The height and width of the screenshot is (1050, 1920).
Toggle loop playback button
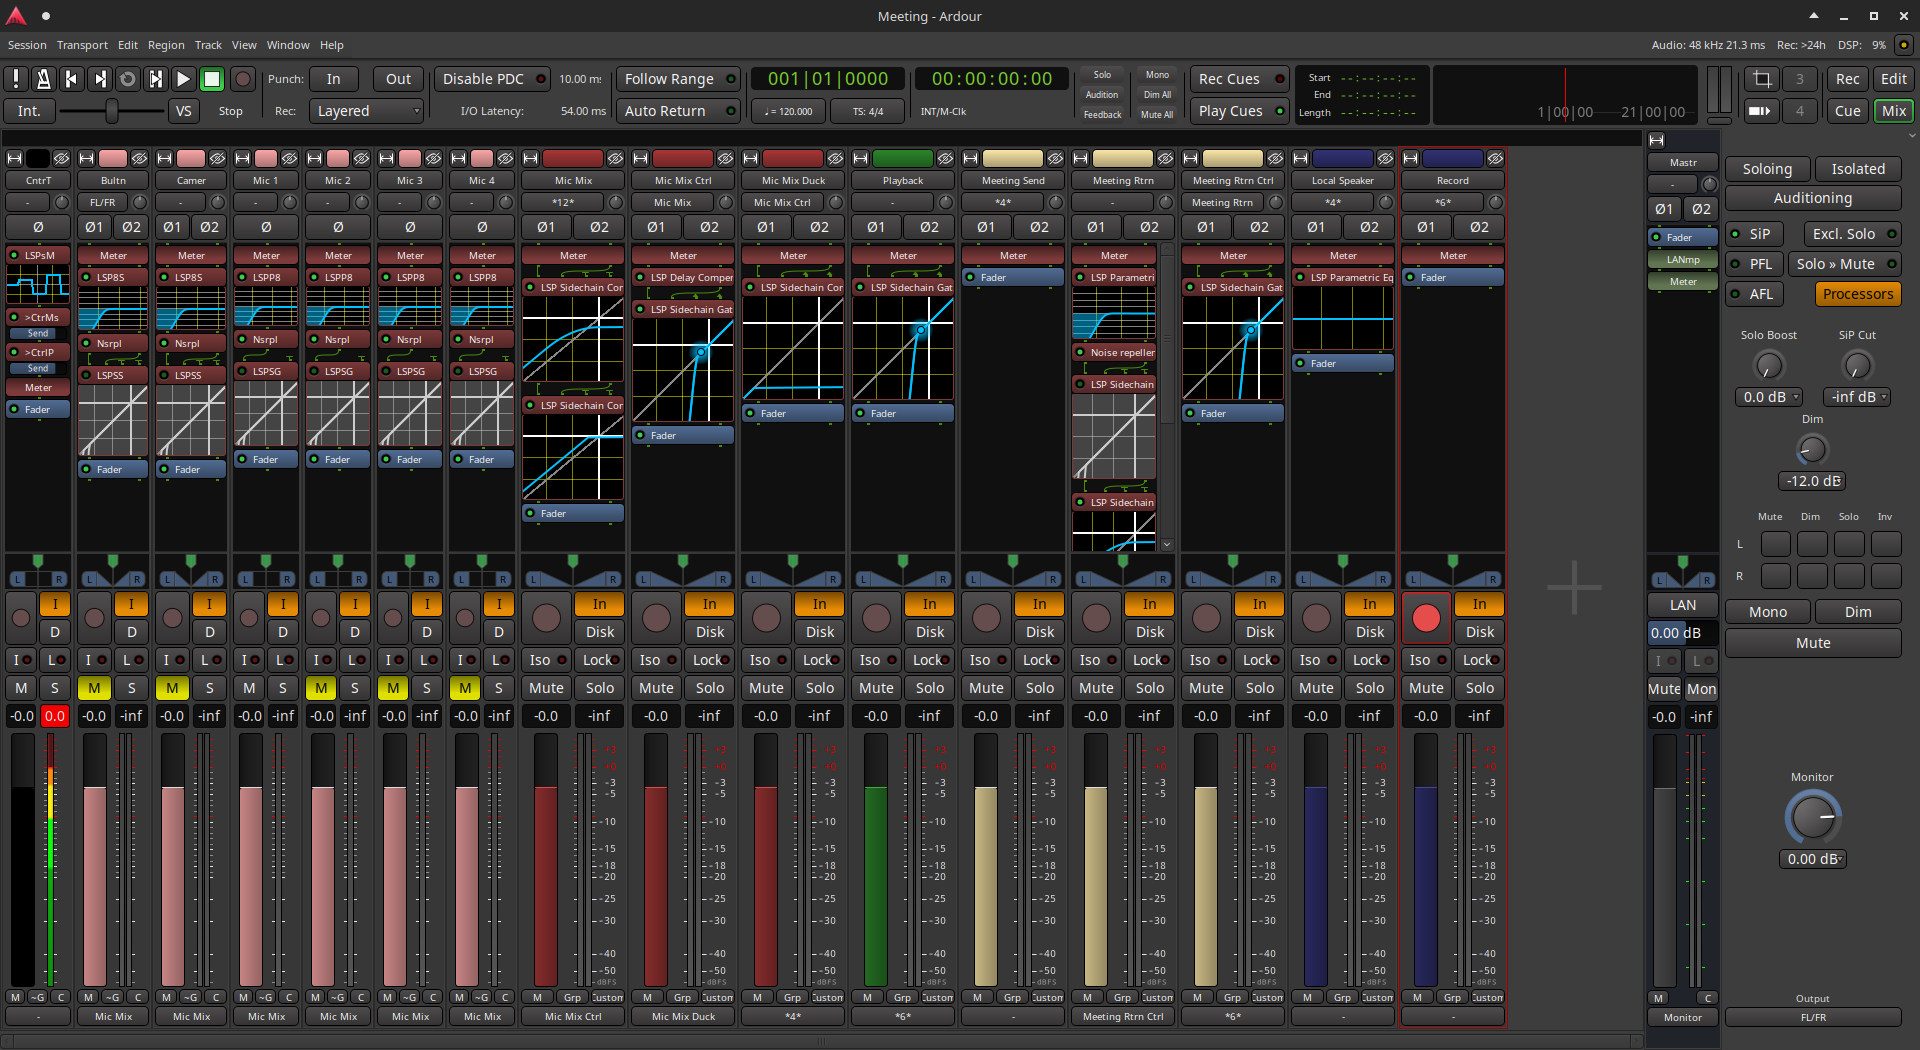pos(127,79)
